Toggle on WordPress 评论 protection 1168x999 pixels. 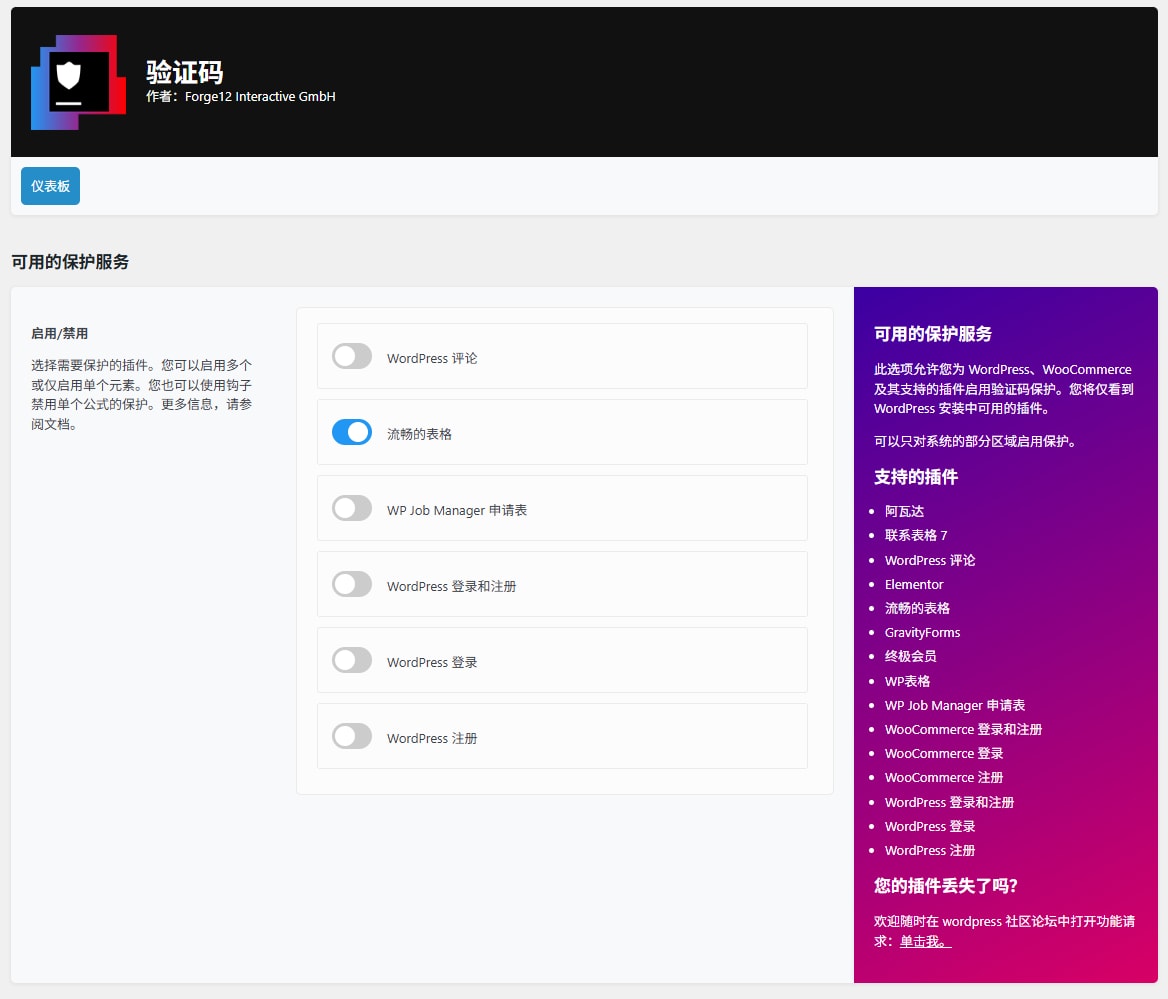click(351, 356)
